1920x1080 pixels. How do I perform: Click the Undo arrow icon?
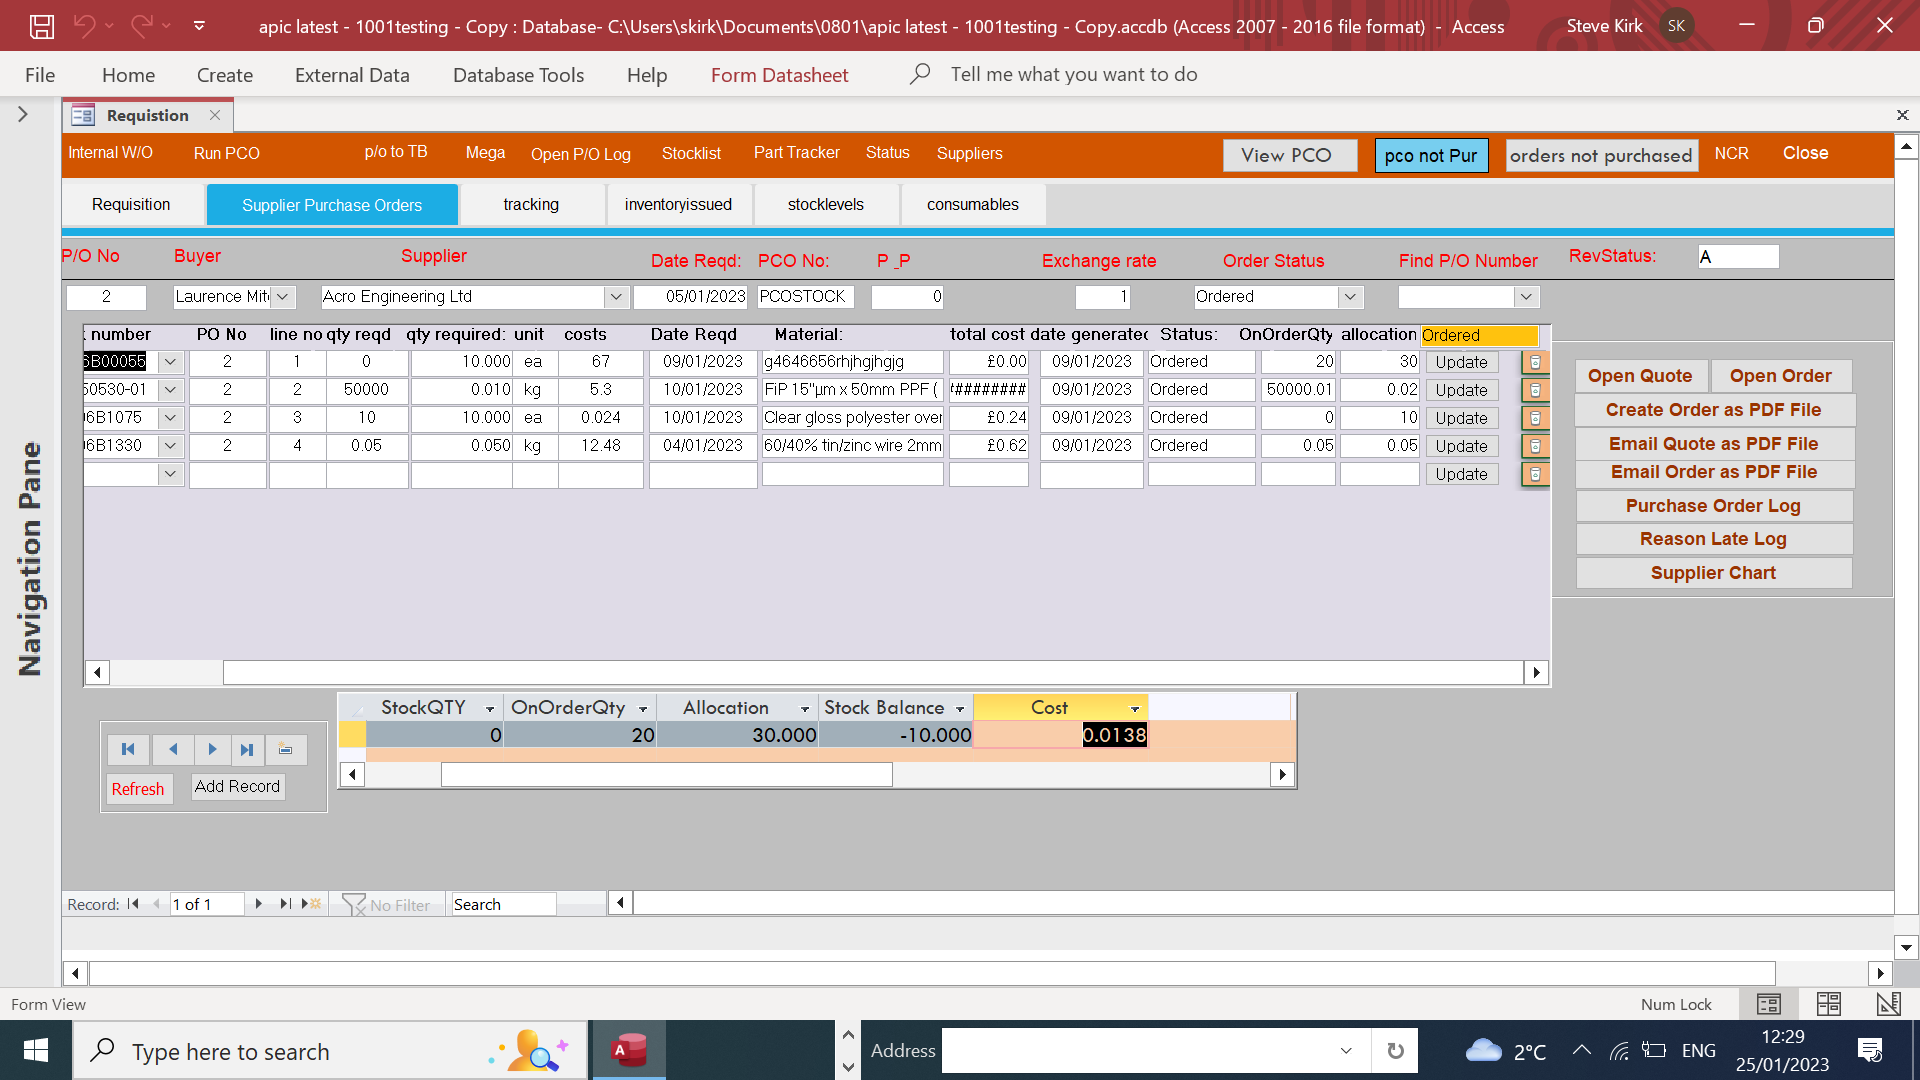pyautogui.click(x=85, y=26)
